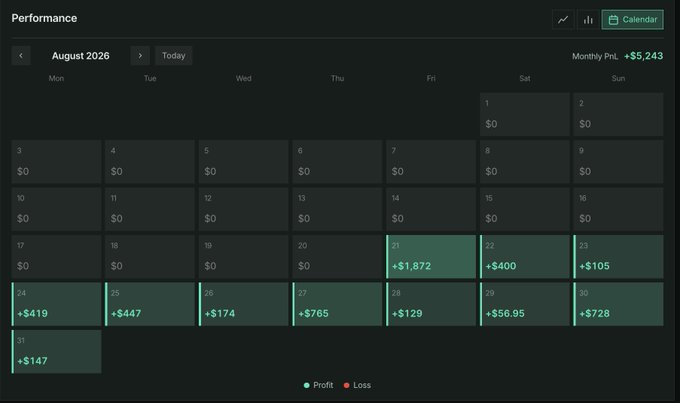The width and height of the screenshot is (680, 403).
Task: Click the Sun column header
Action: [618, 79]
